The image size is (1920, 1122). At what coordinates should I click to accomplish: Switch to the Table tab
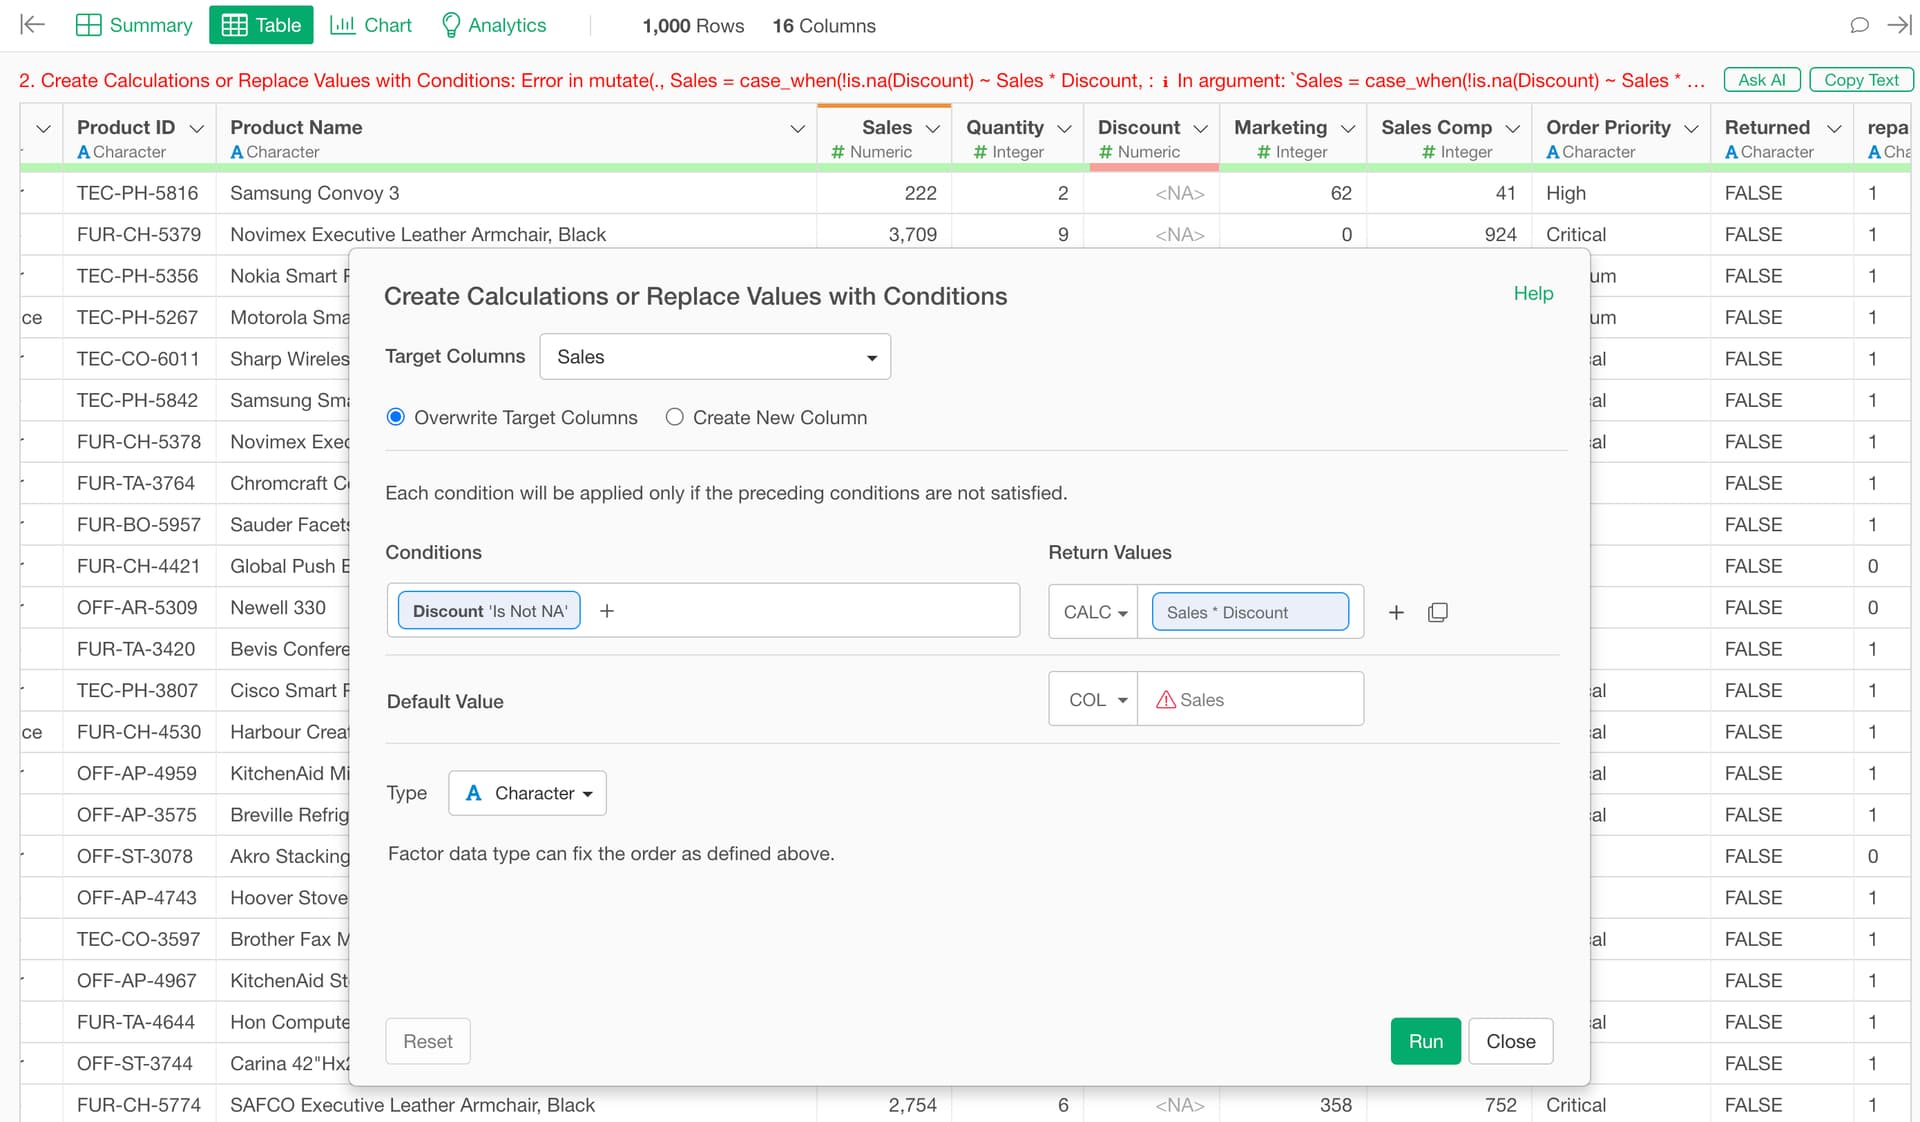point(261,25)
